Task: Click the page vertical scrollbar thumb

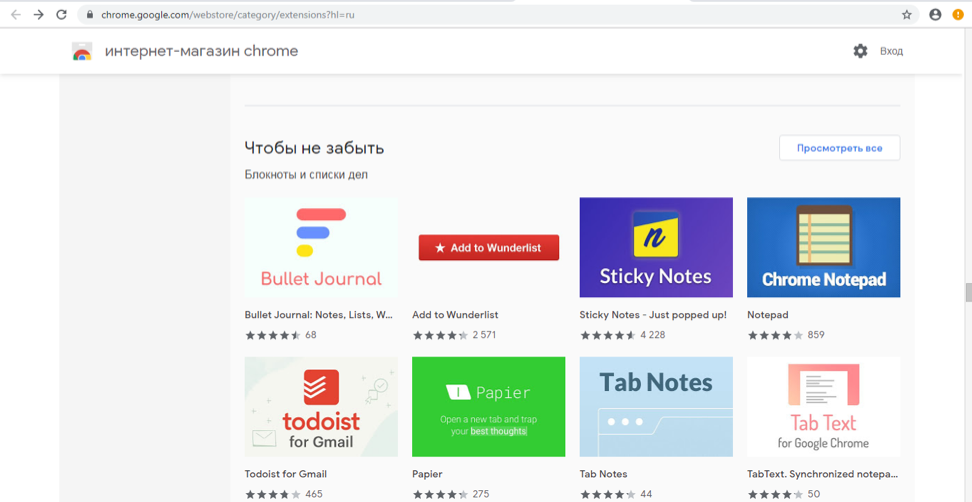Action: [967, 292]
